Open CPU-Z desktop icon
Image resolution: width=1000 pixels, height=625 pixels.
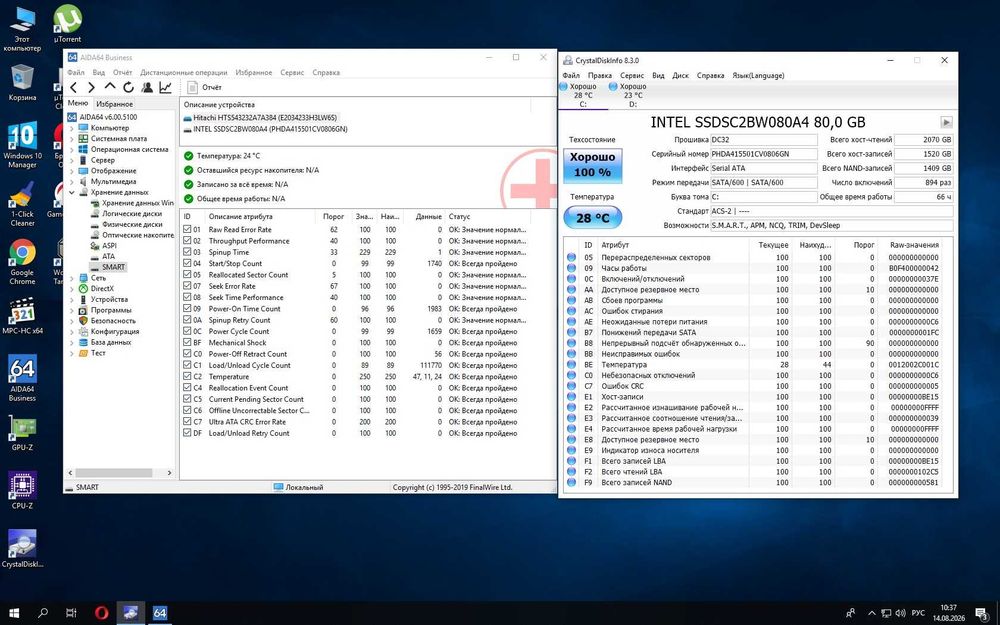(22, 490)
